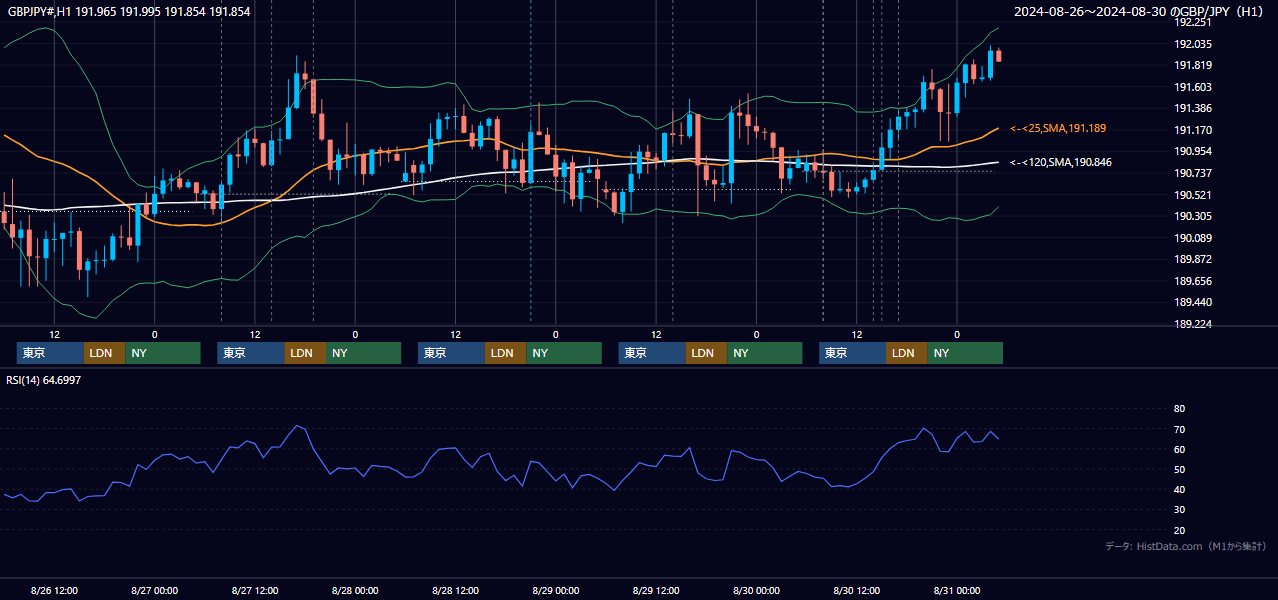
Task: Click the RSI(14) 64.6997 indicator label
Action: click(44, 380)
